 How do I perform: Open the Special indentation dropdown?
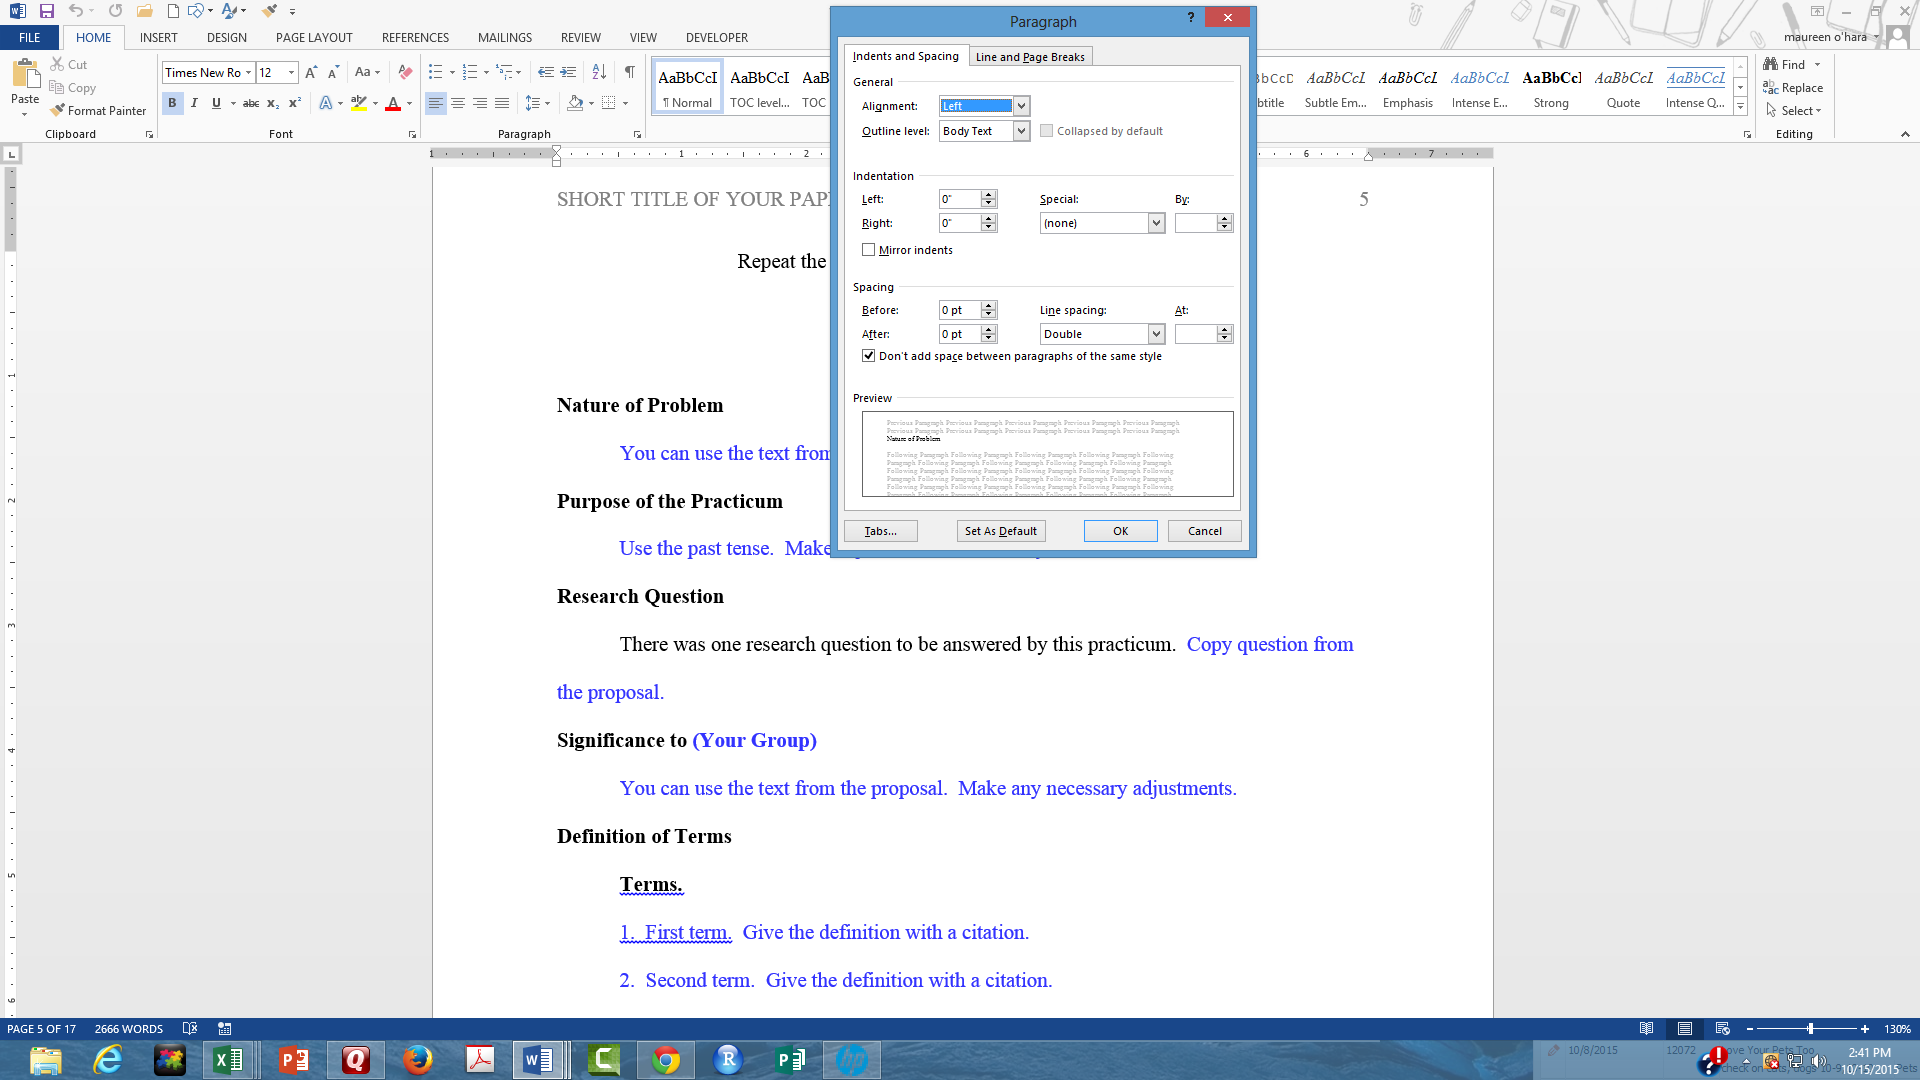[x=1156, y=222]
